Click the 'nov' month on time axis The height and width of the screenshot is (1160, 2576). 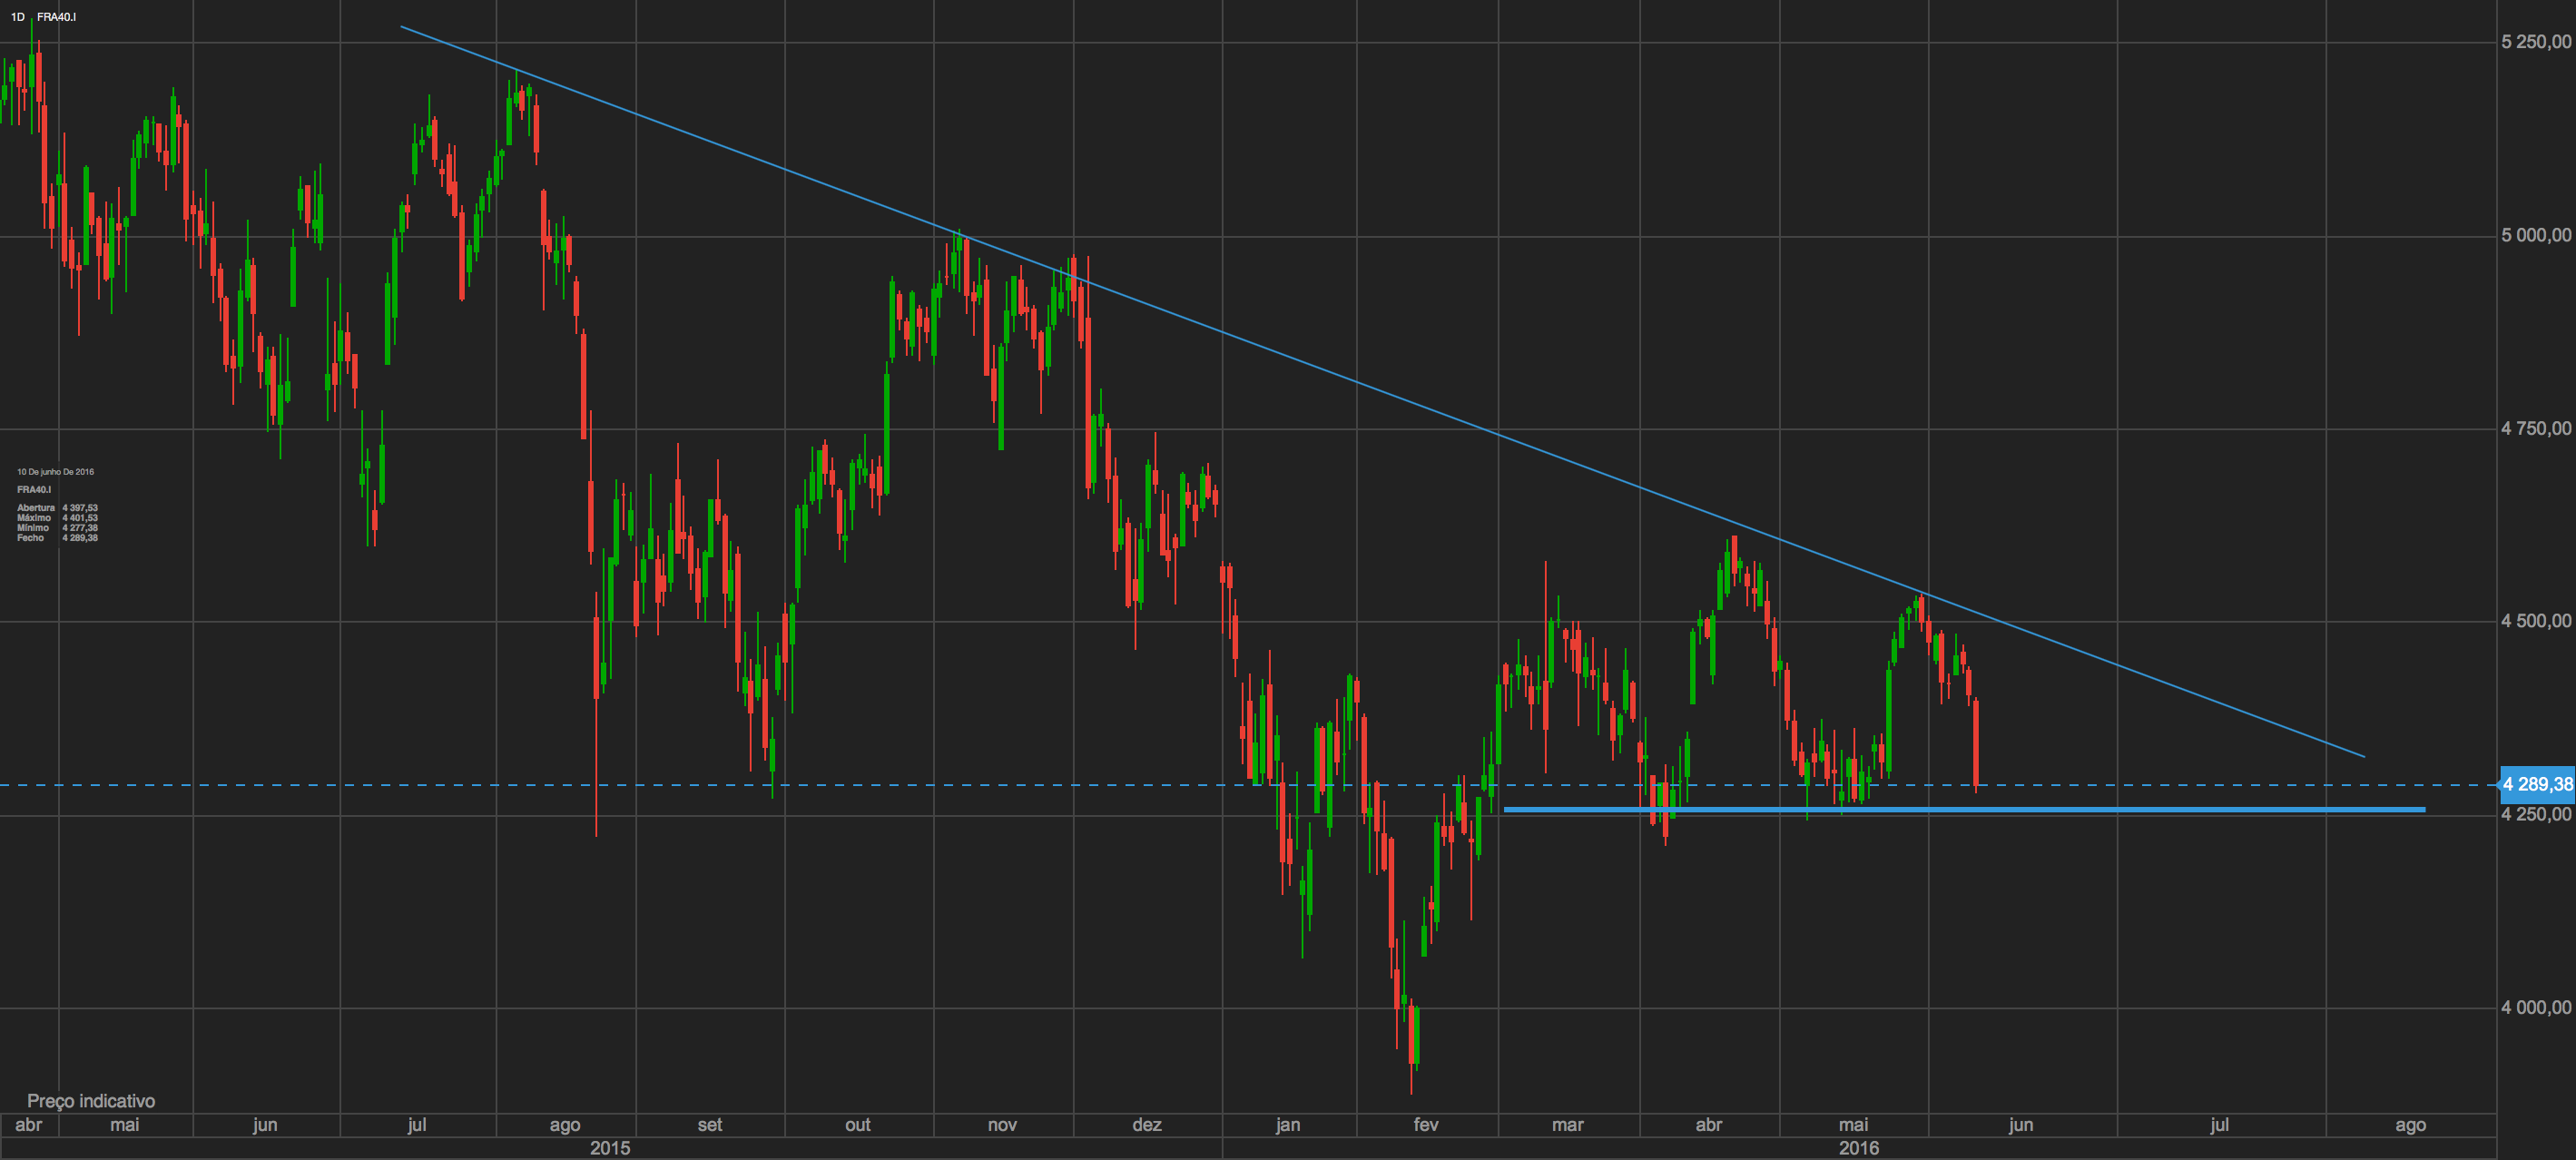pyautogui.click(x=1002, y=1125)
